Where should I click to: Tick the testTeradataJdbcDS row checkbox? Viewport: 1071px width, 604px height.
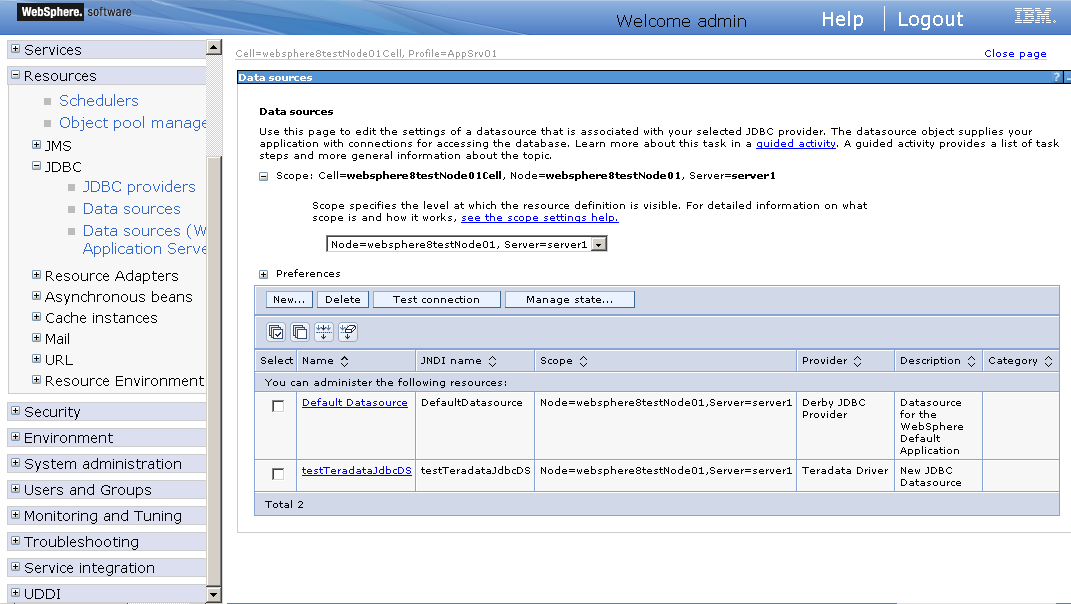[x=278, y=474]
